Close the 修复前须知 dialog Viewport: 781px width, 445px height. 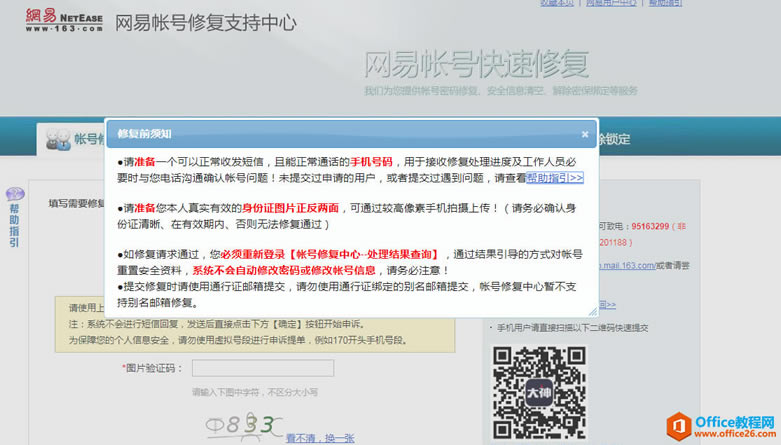[585, 134]
